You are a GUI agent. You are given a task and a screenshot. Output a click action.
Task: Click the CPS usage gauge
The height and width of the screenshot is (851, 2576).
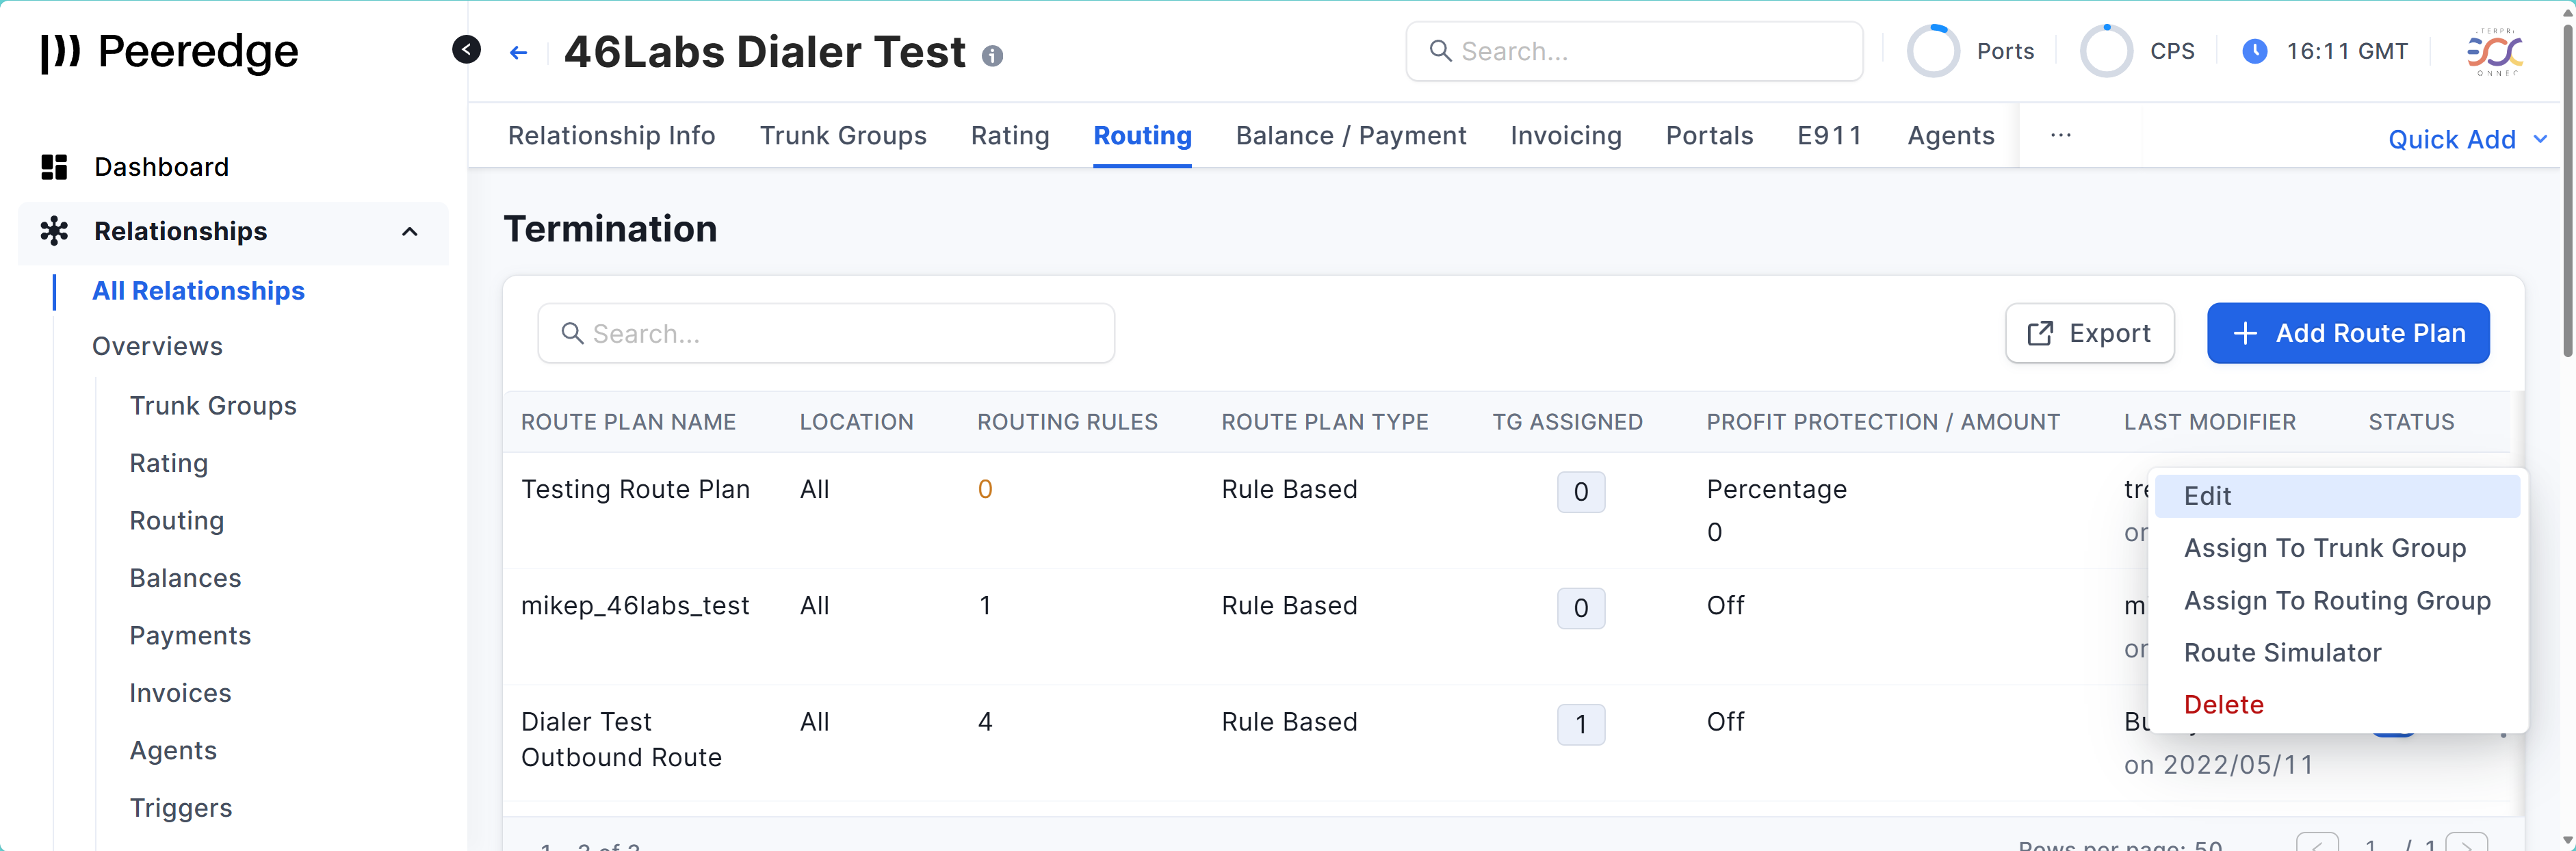(2106, 51)
